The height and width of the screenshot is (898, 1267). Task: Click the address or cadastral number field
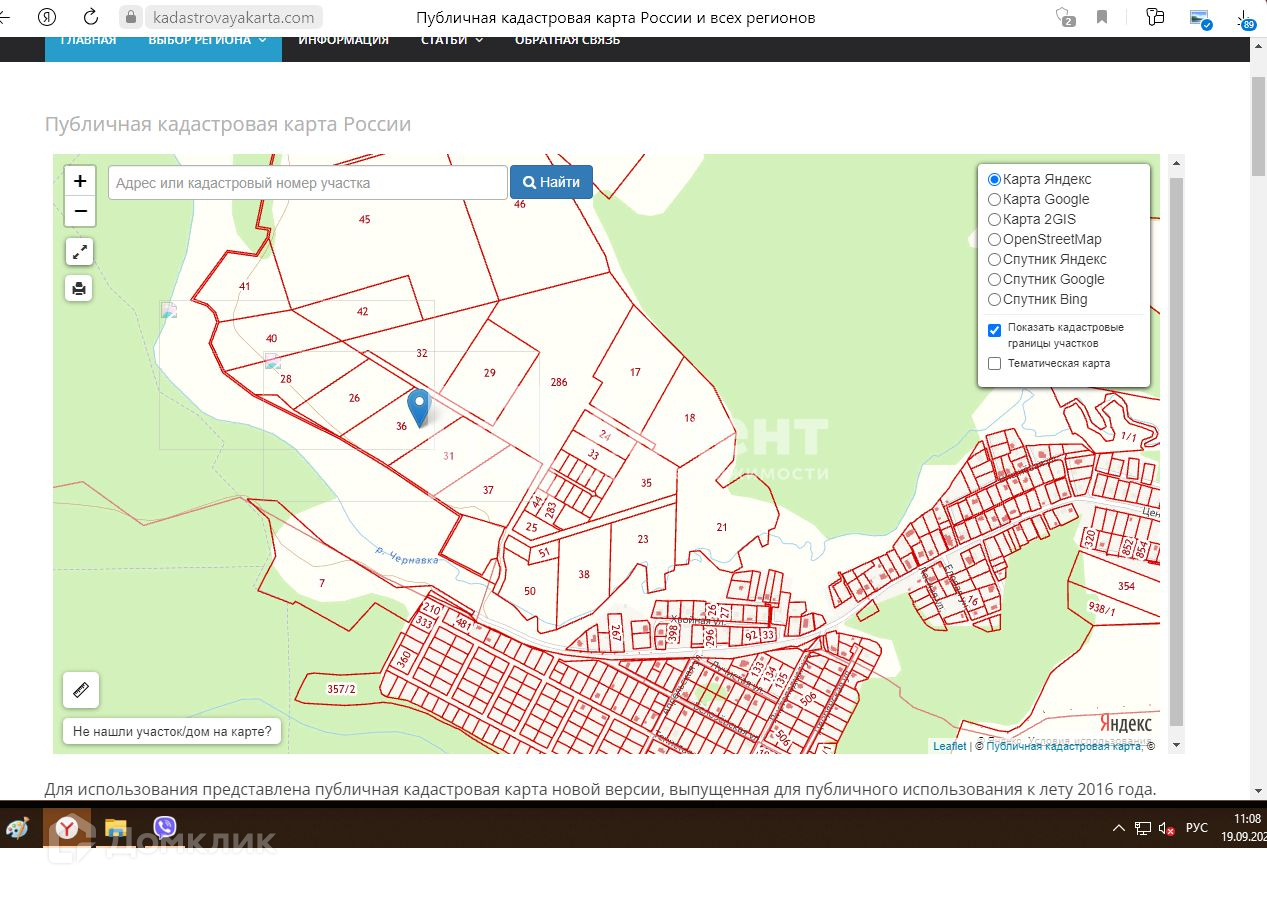(x=307, y=183)
